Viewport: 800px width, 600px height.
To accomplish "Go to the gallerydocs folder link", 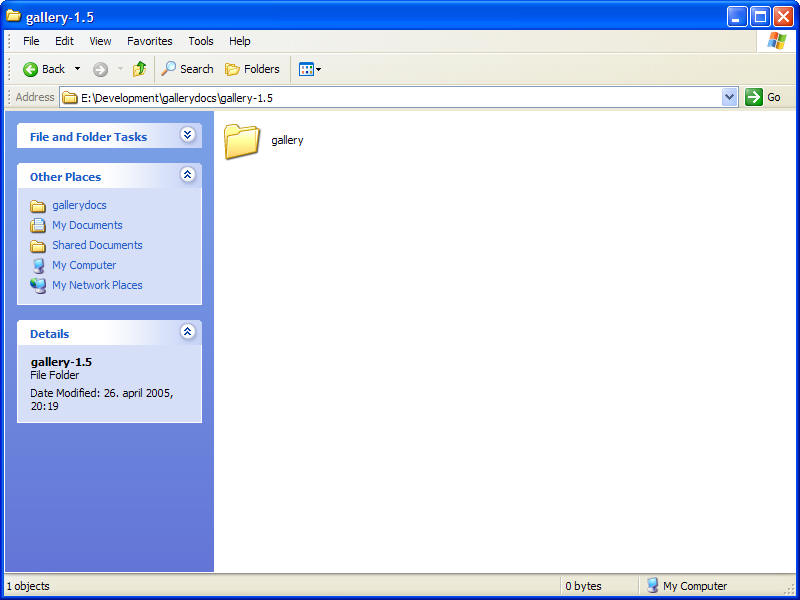I will pyautogui.click(x=79, y=205).
